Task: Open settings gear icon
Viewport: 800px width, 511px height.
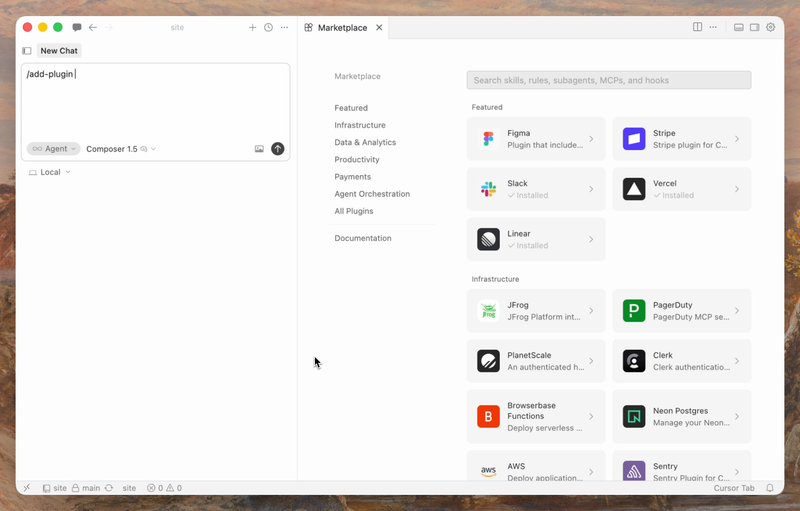Action: [x=770, y=27]
